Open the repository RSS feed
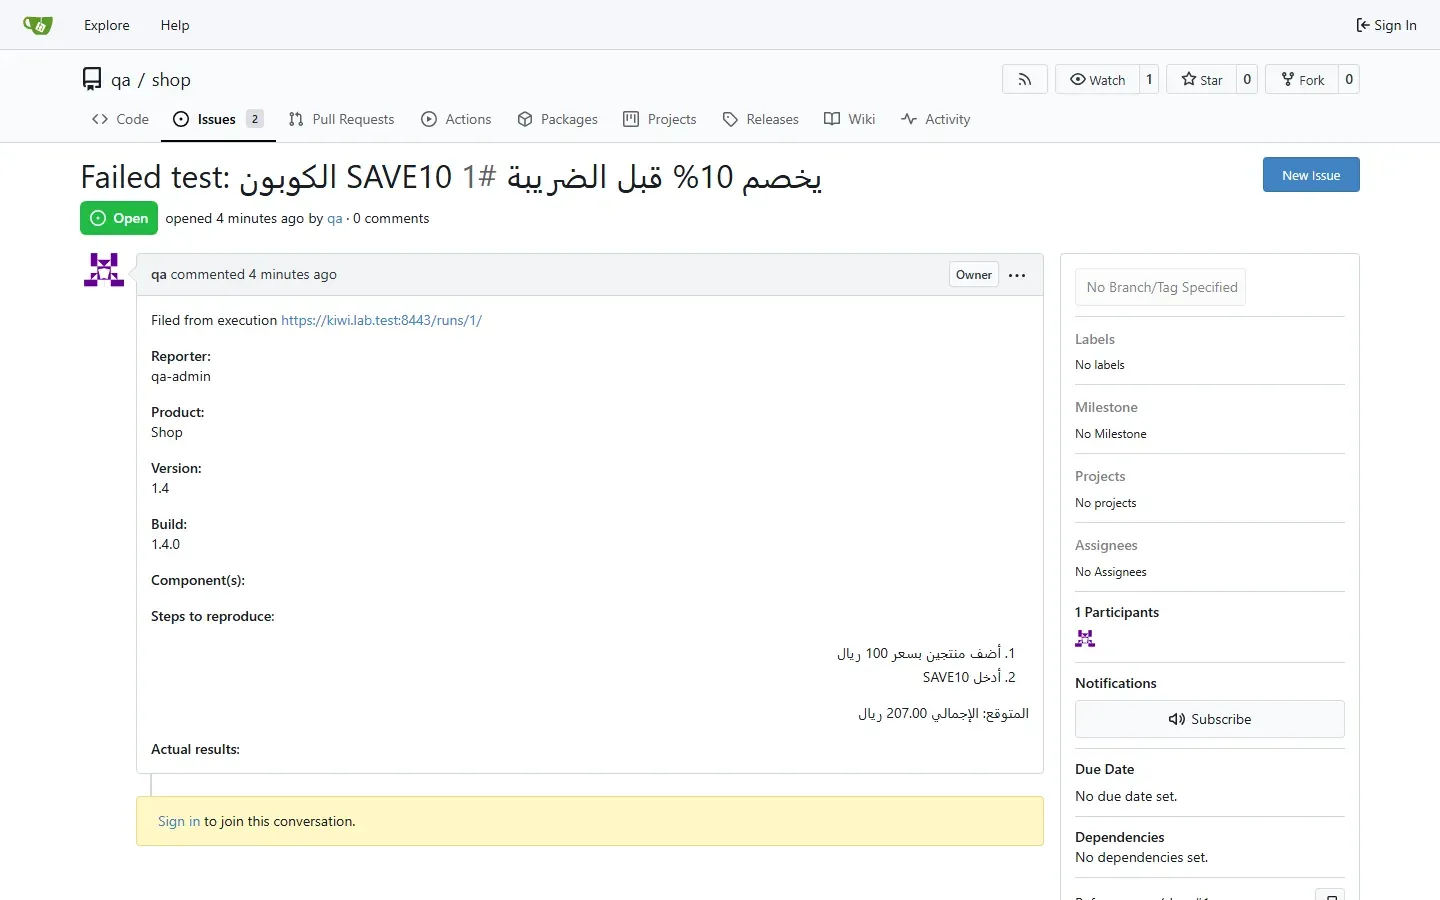This screenshot has width=1440, height=900. pos(1025,80)
